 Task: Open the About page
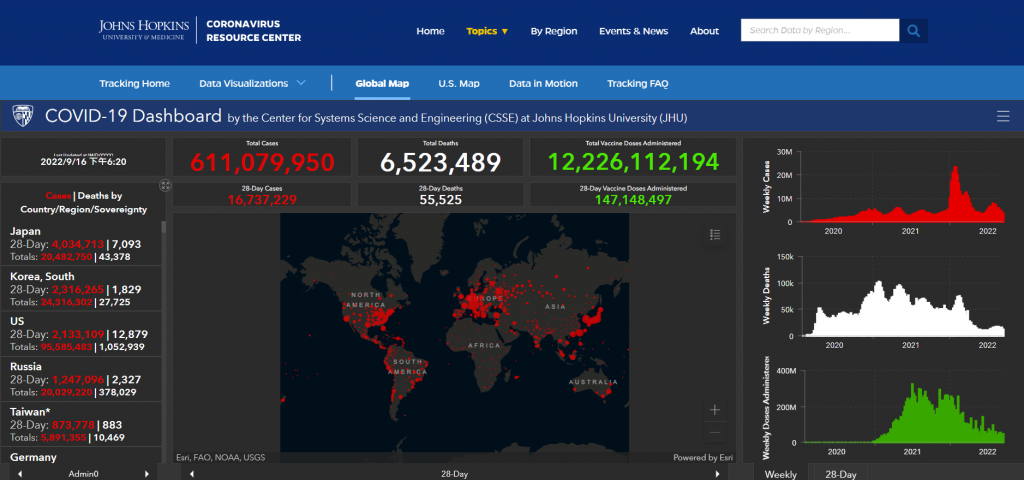[704, 31]
